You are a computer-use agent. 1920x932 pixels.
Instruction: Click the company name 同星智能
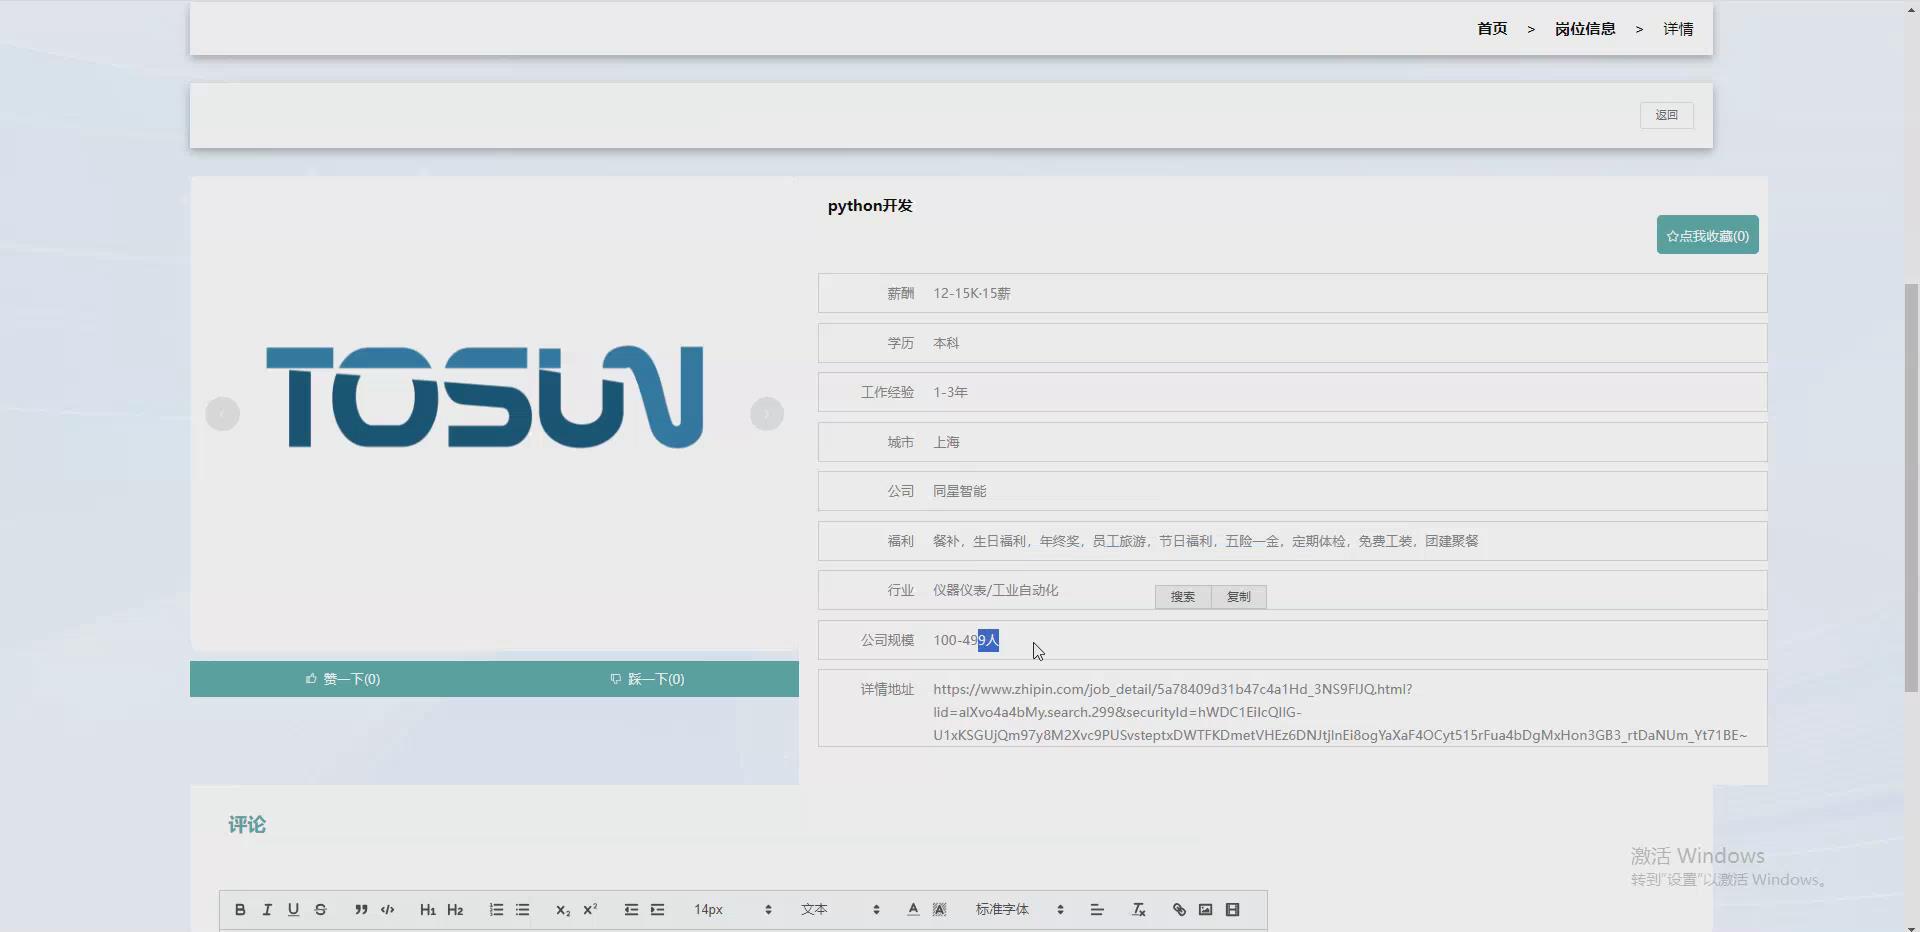pos(959,492)
